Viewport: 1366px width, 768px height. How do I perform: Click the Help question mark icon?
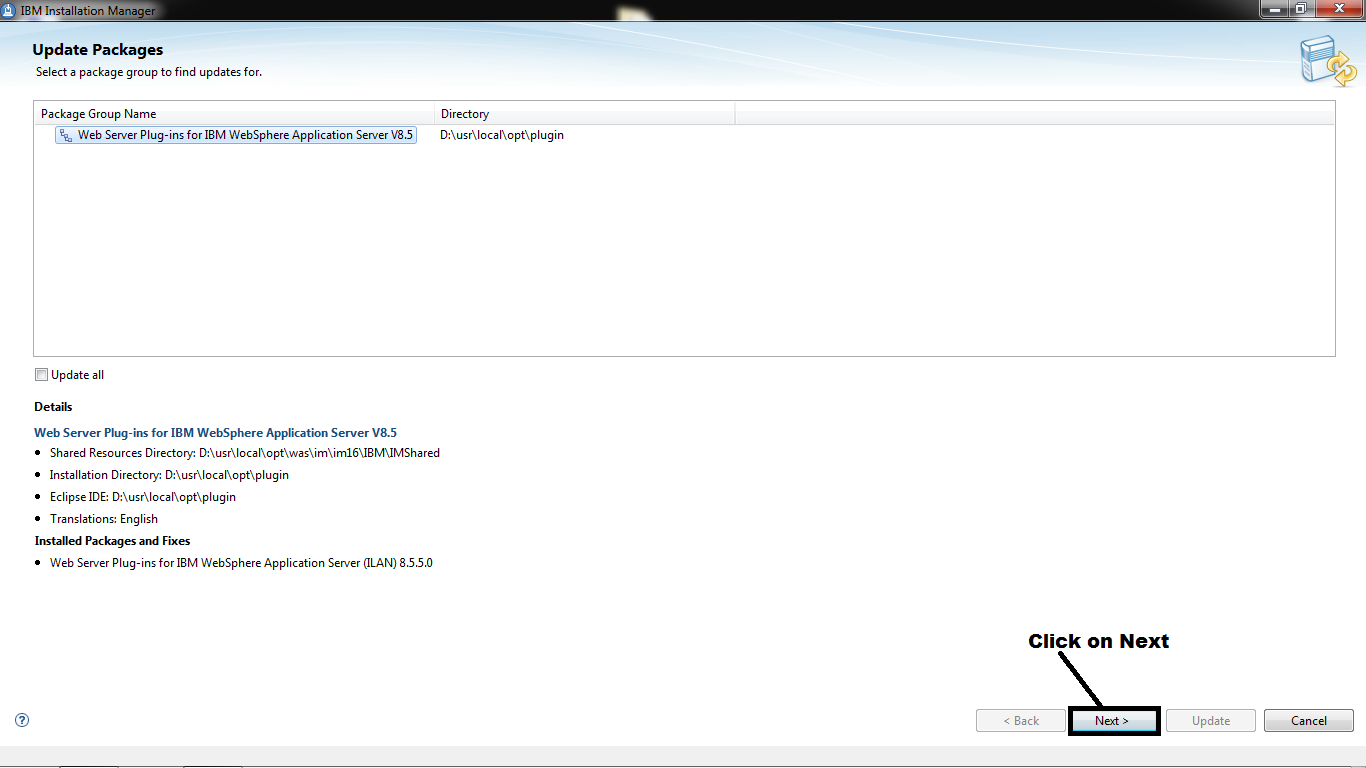21,720
